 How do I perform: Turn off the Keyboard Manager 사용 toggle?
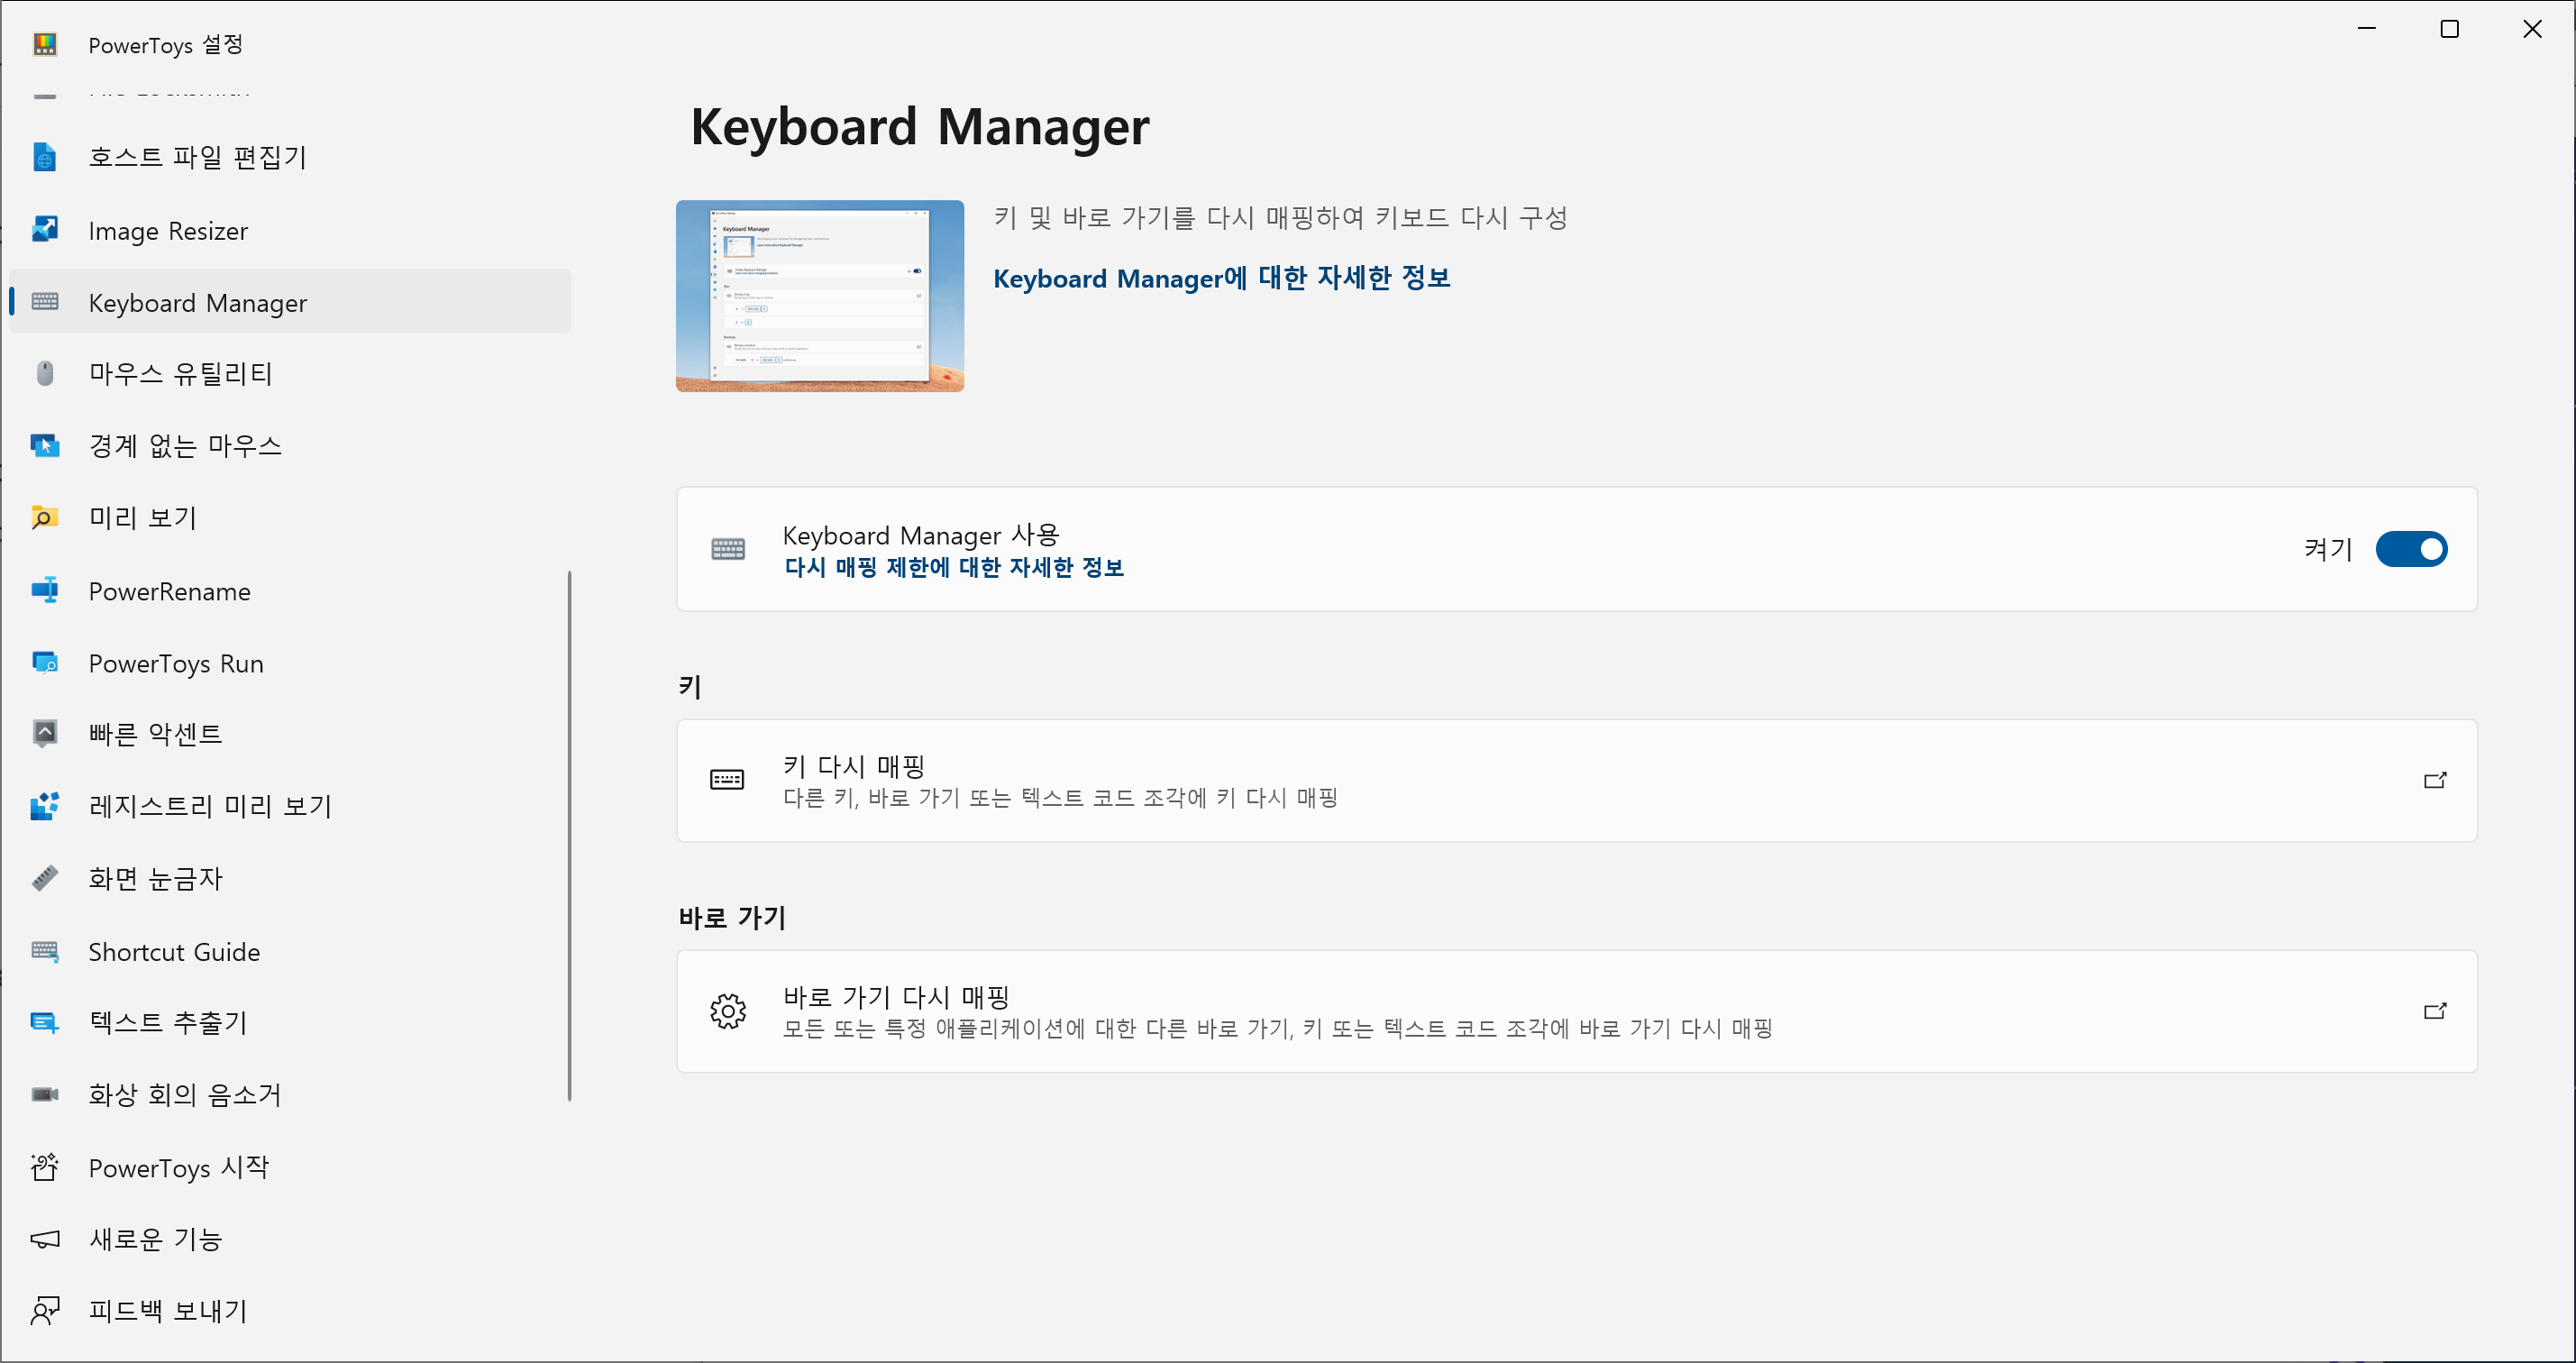pos(2410,549)
